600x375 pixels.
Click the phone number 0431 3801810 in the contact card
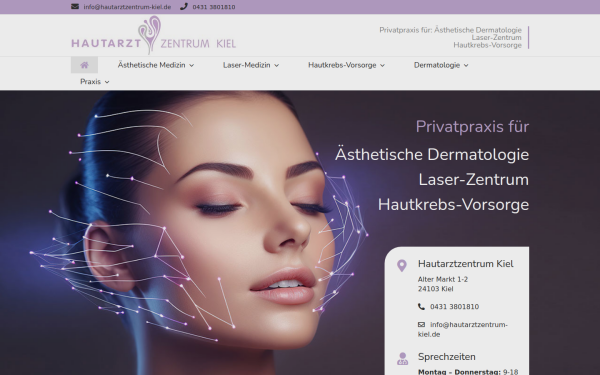pyautogui.click(x=454, y=307)
